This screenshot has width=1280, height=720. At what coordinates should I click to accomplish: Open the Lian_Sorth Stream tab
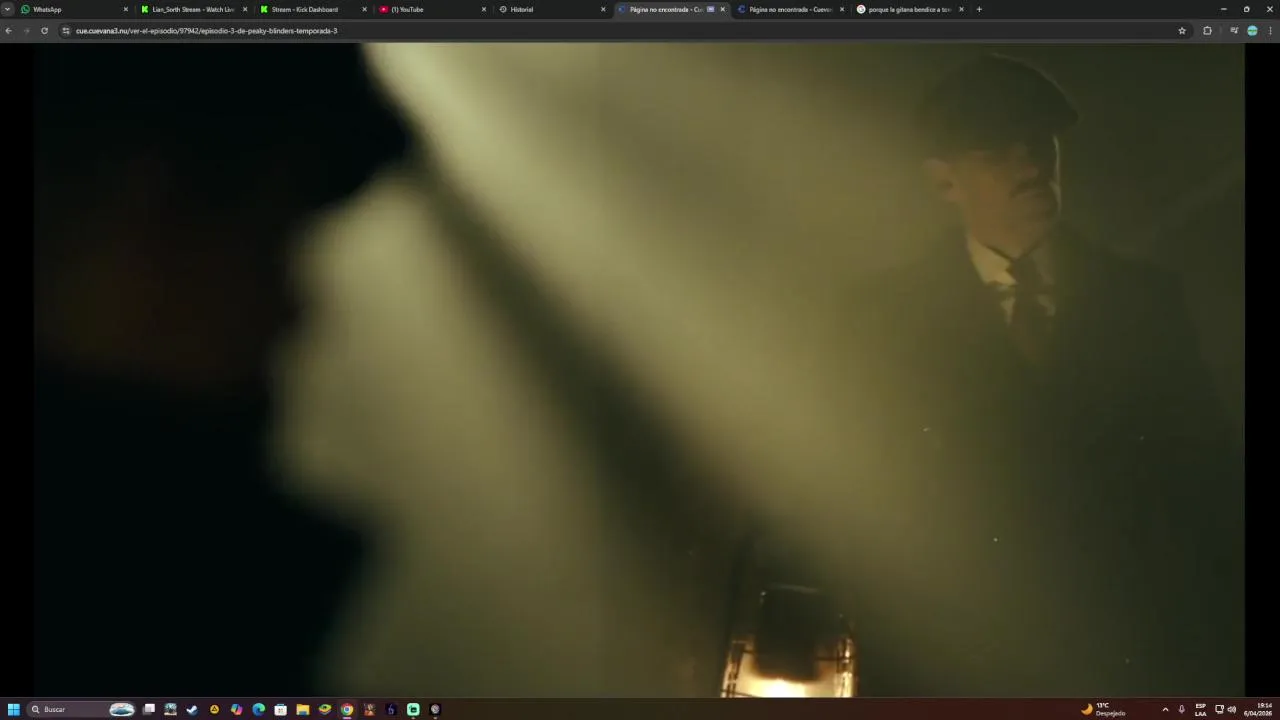point(193,9)
